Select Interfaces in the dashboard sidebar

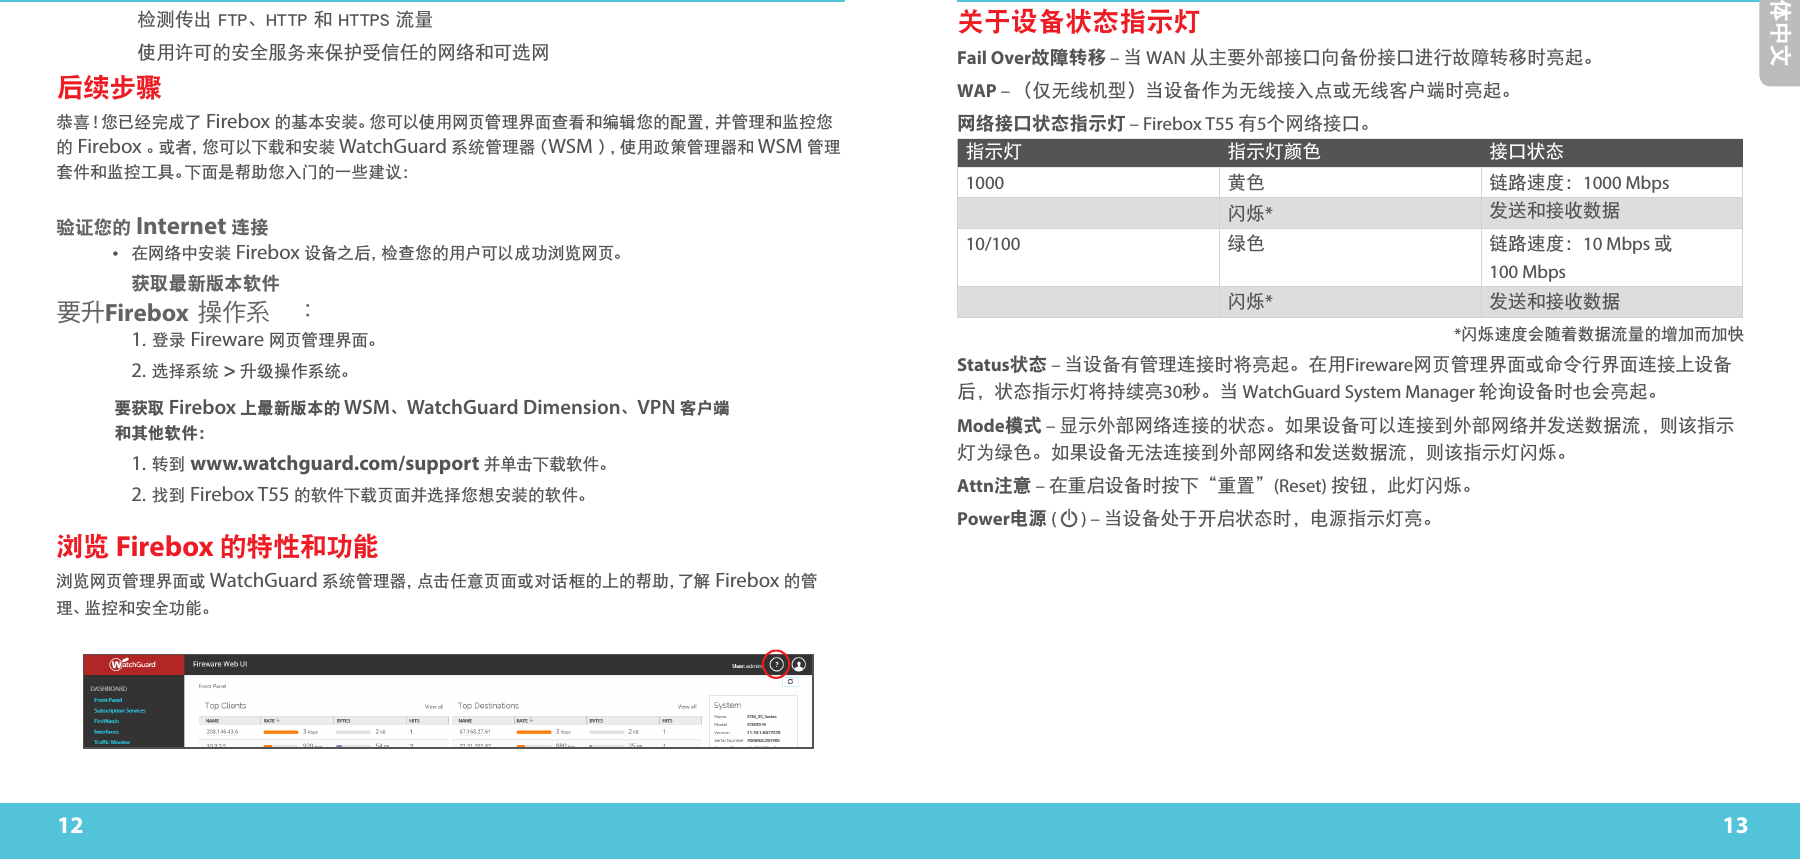point(106,731)
